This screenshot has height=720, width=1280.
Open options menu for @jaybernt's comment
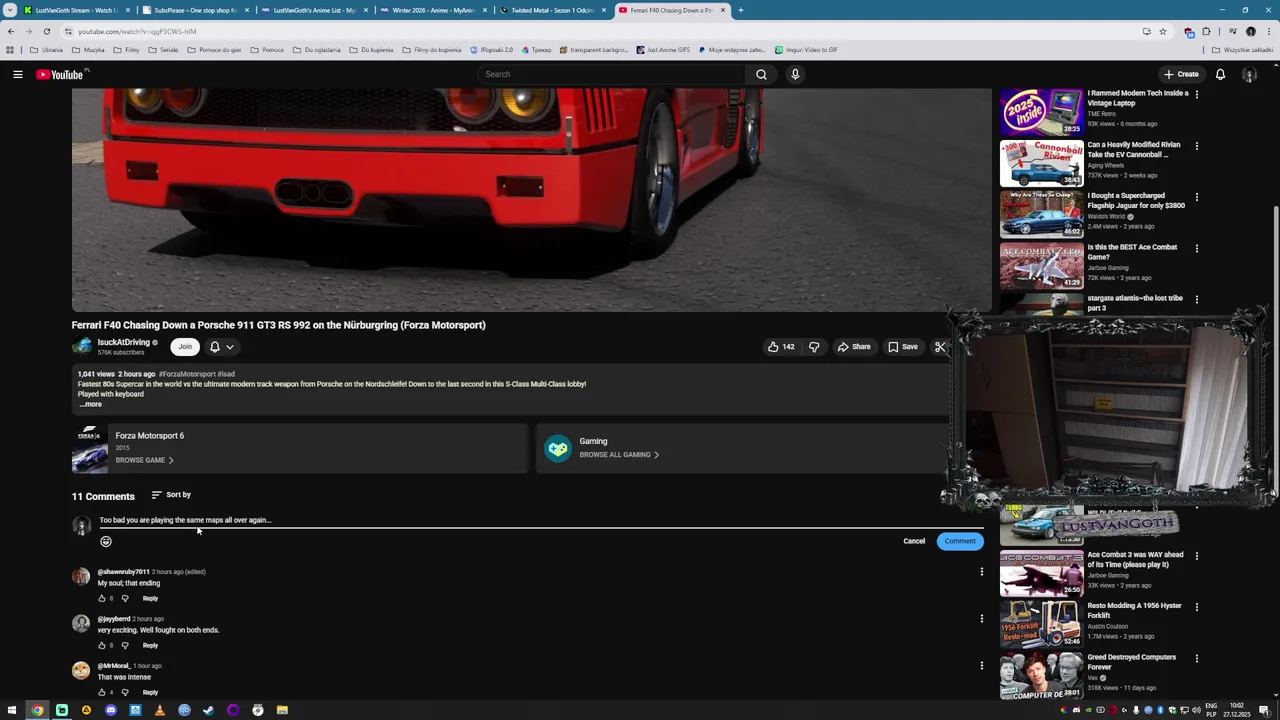(981, 619)
